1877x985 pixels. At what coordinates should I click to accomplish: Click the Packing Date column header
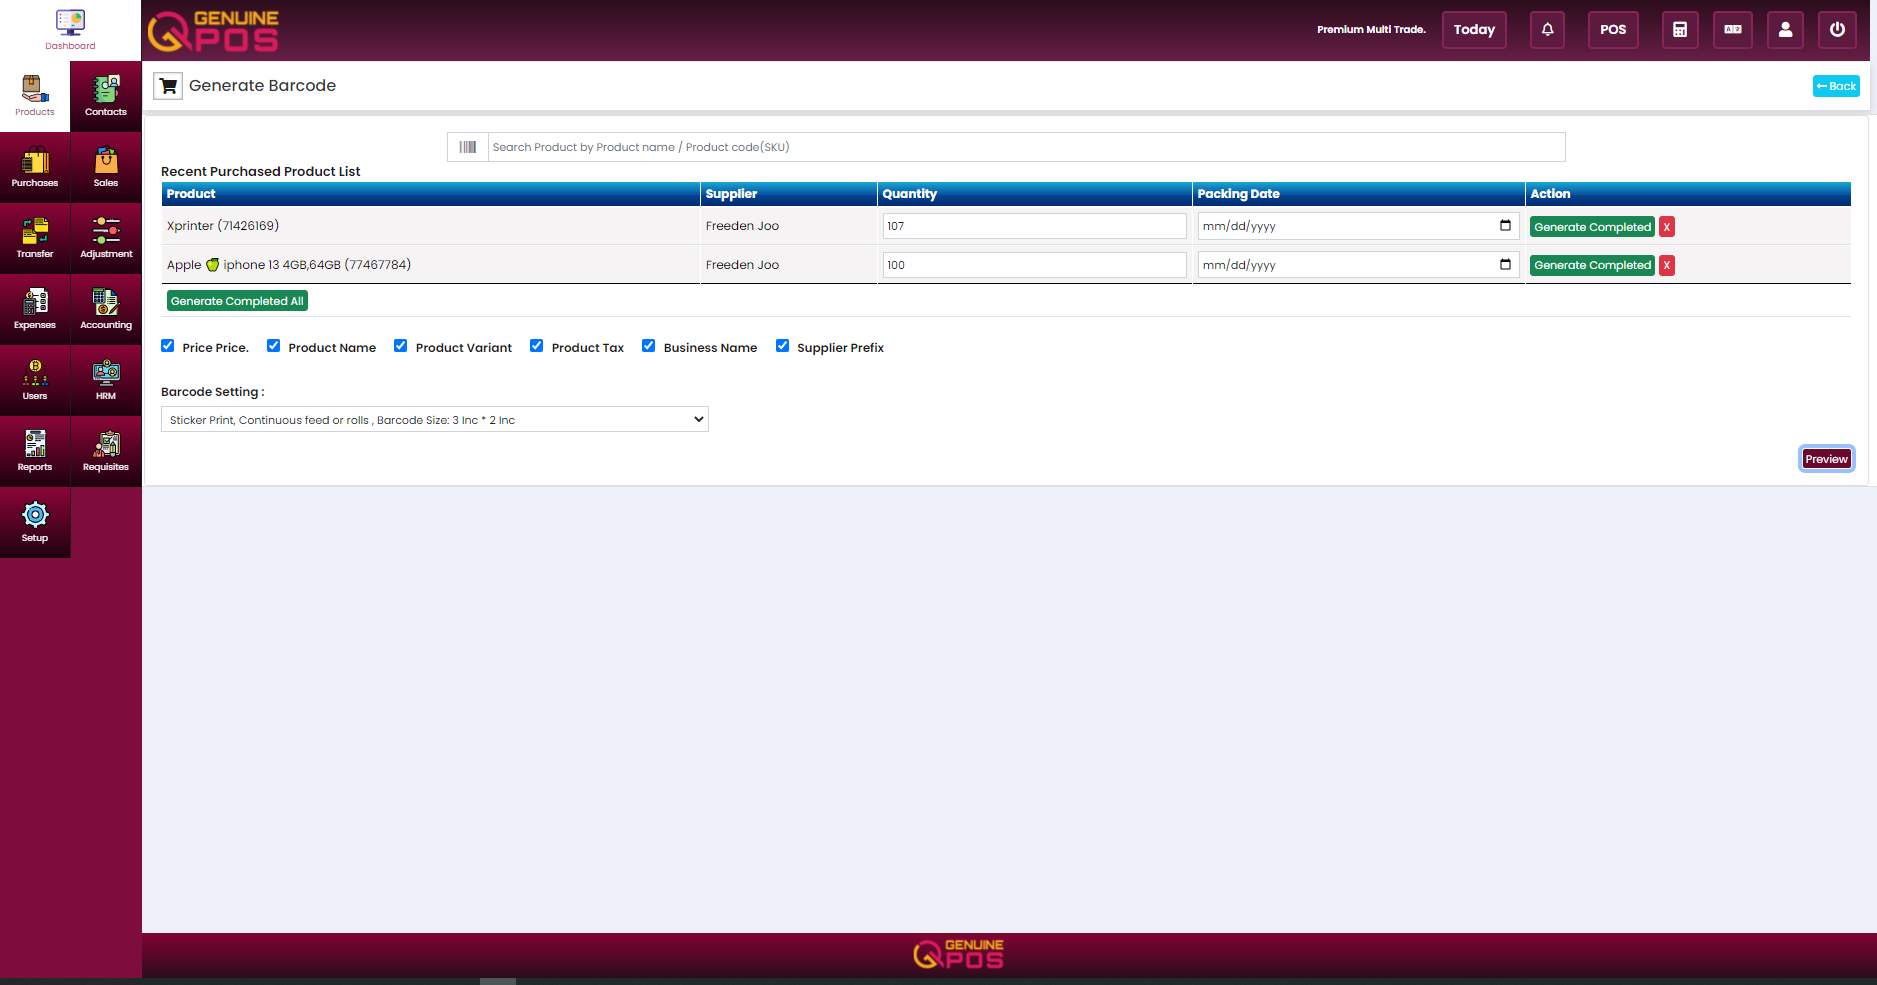(1359, 194)
